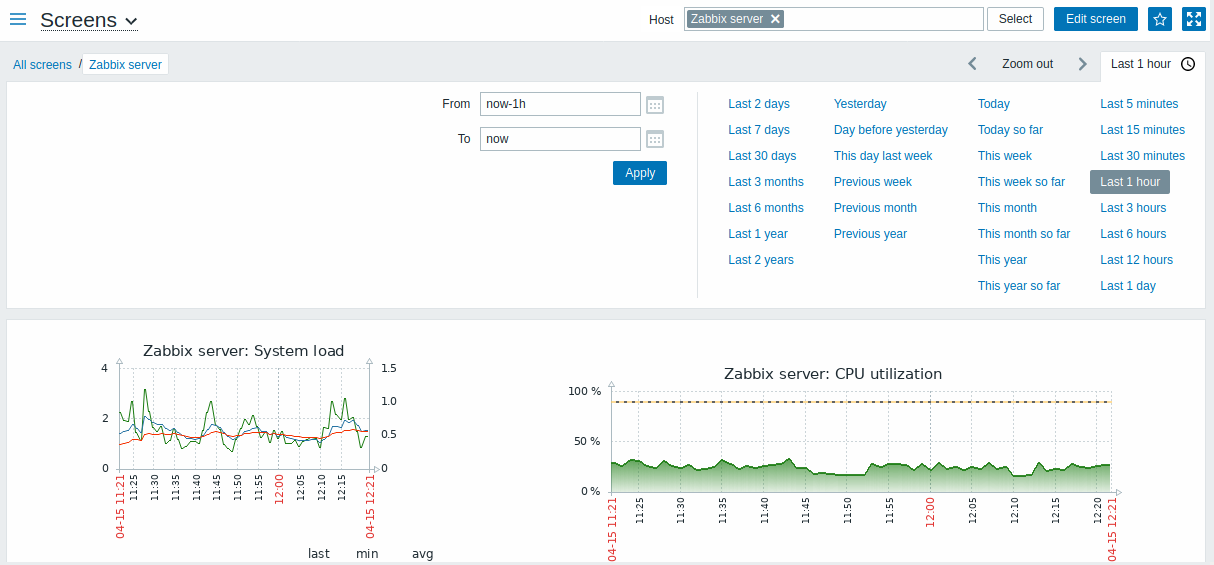The width and height of the screenshot is (1214, 565).
Task: Select Previous week period
Action: (873, 182)
